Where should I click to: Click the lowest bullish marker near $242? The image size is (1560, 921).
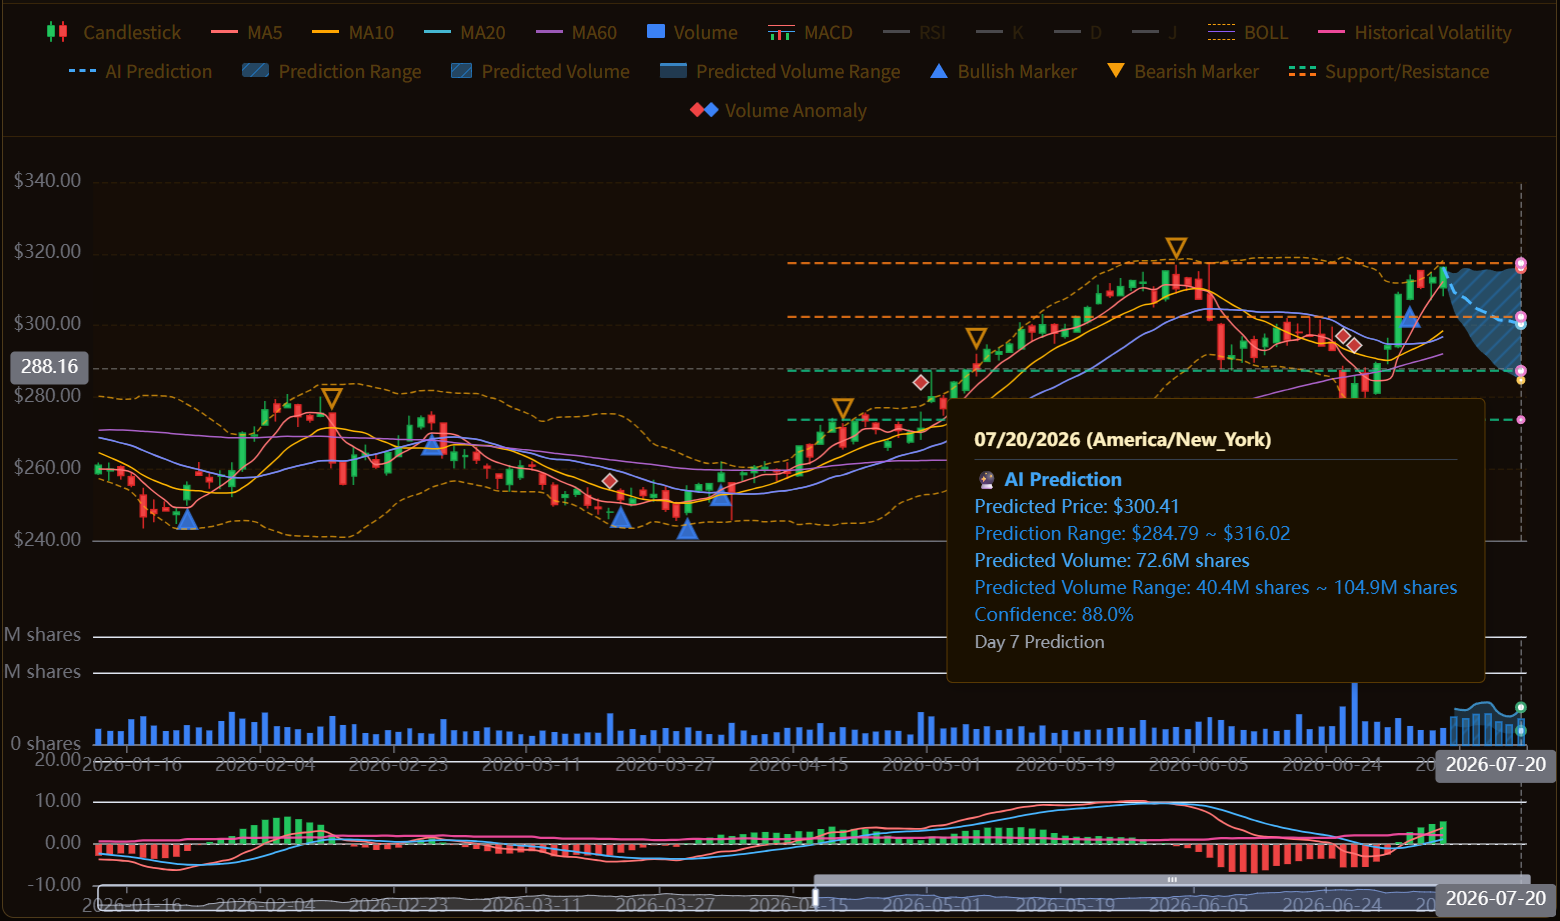click(x=687, y=528)
